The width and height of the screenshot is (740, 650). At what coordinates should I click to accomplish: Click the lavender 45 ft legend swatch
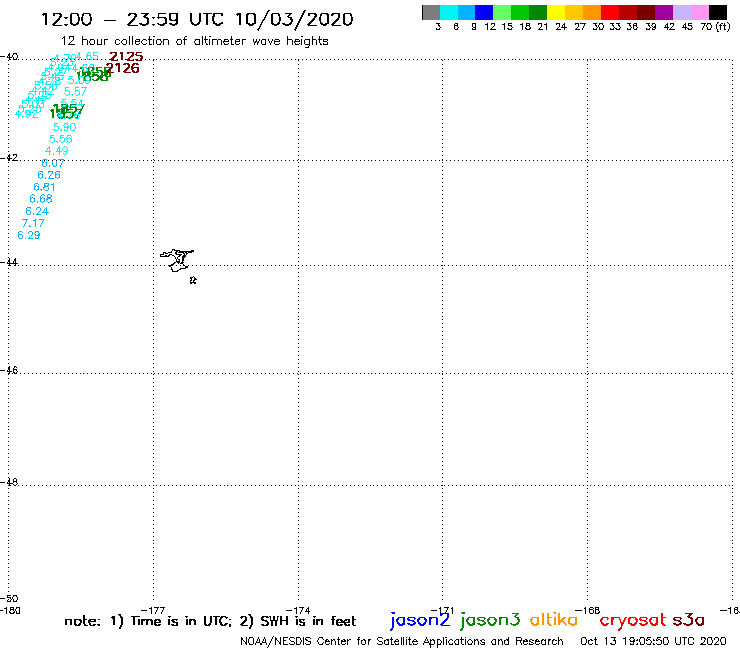click(681, 12)
